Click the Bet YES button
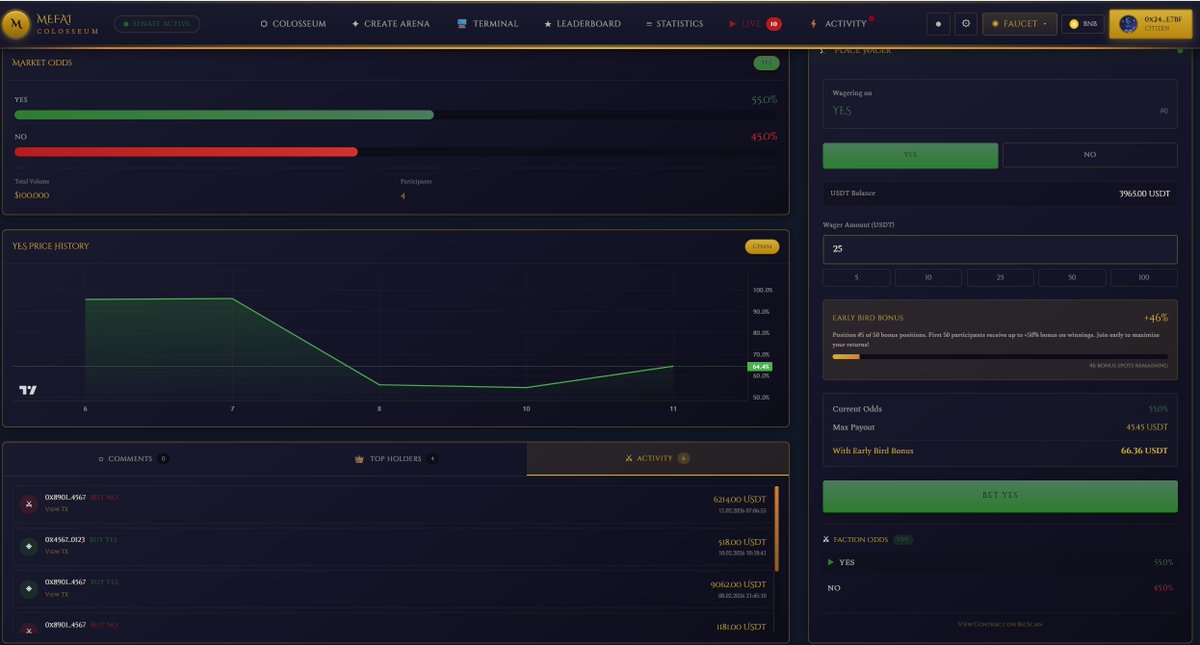 point(1000,496)
